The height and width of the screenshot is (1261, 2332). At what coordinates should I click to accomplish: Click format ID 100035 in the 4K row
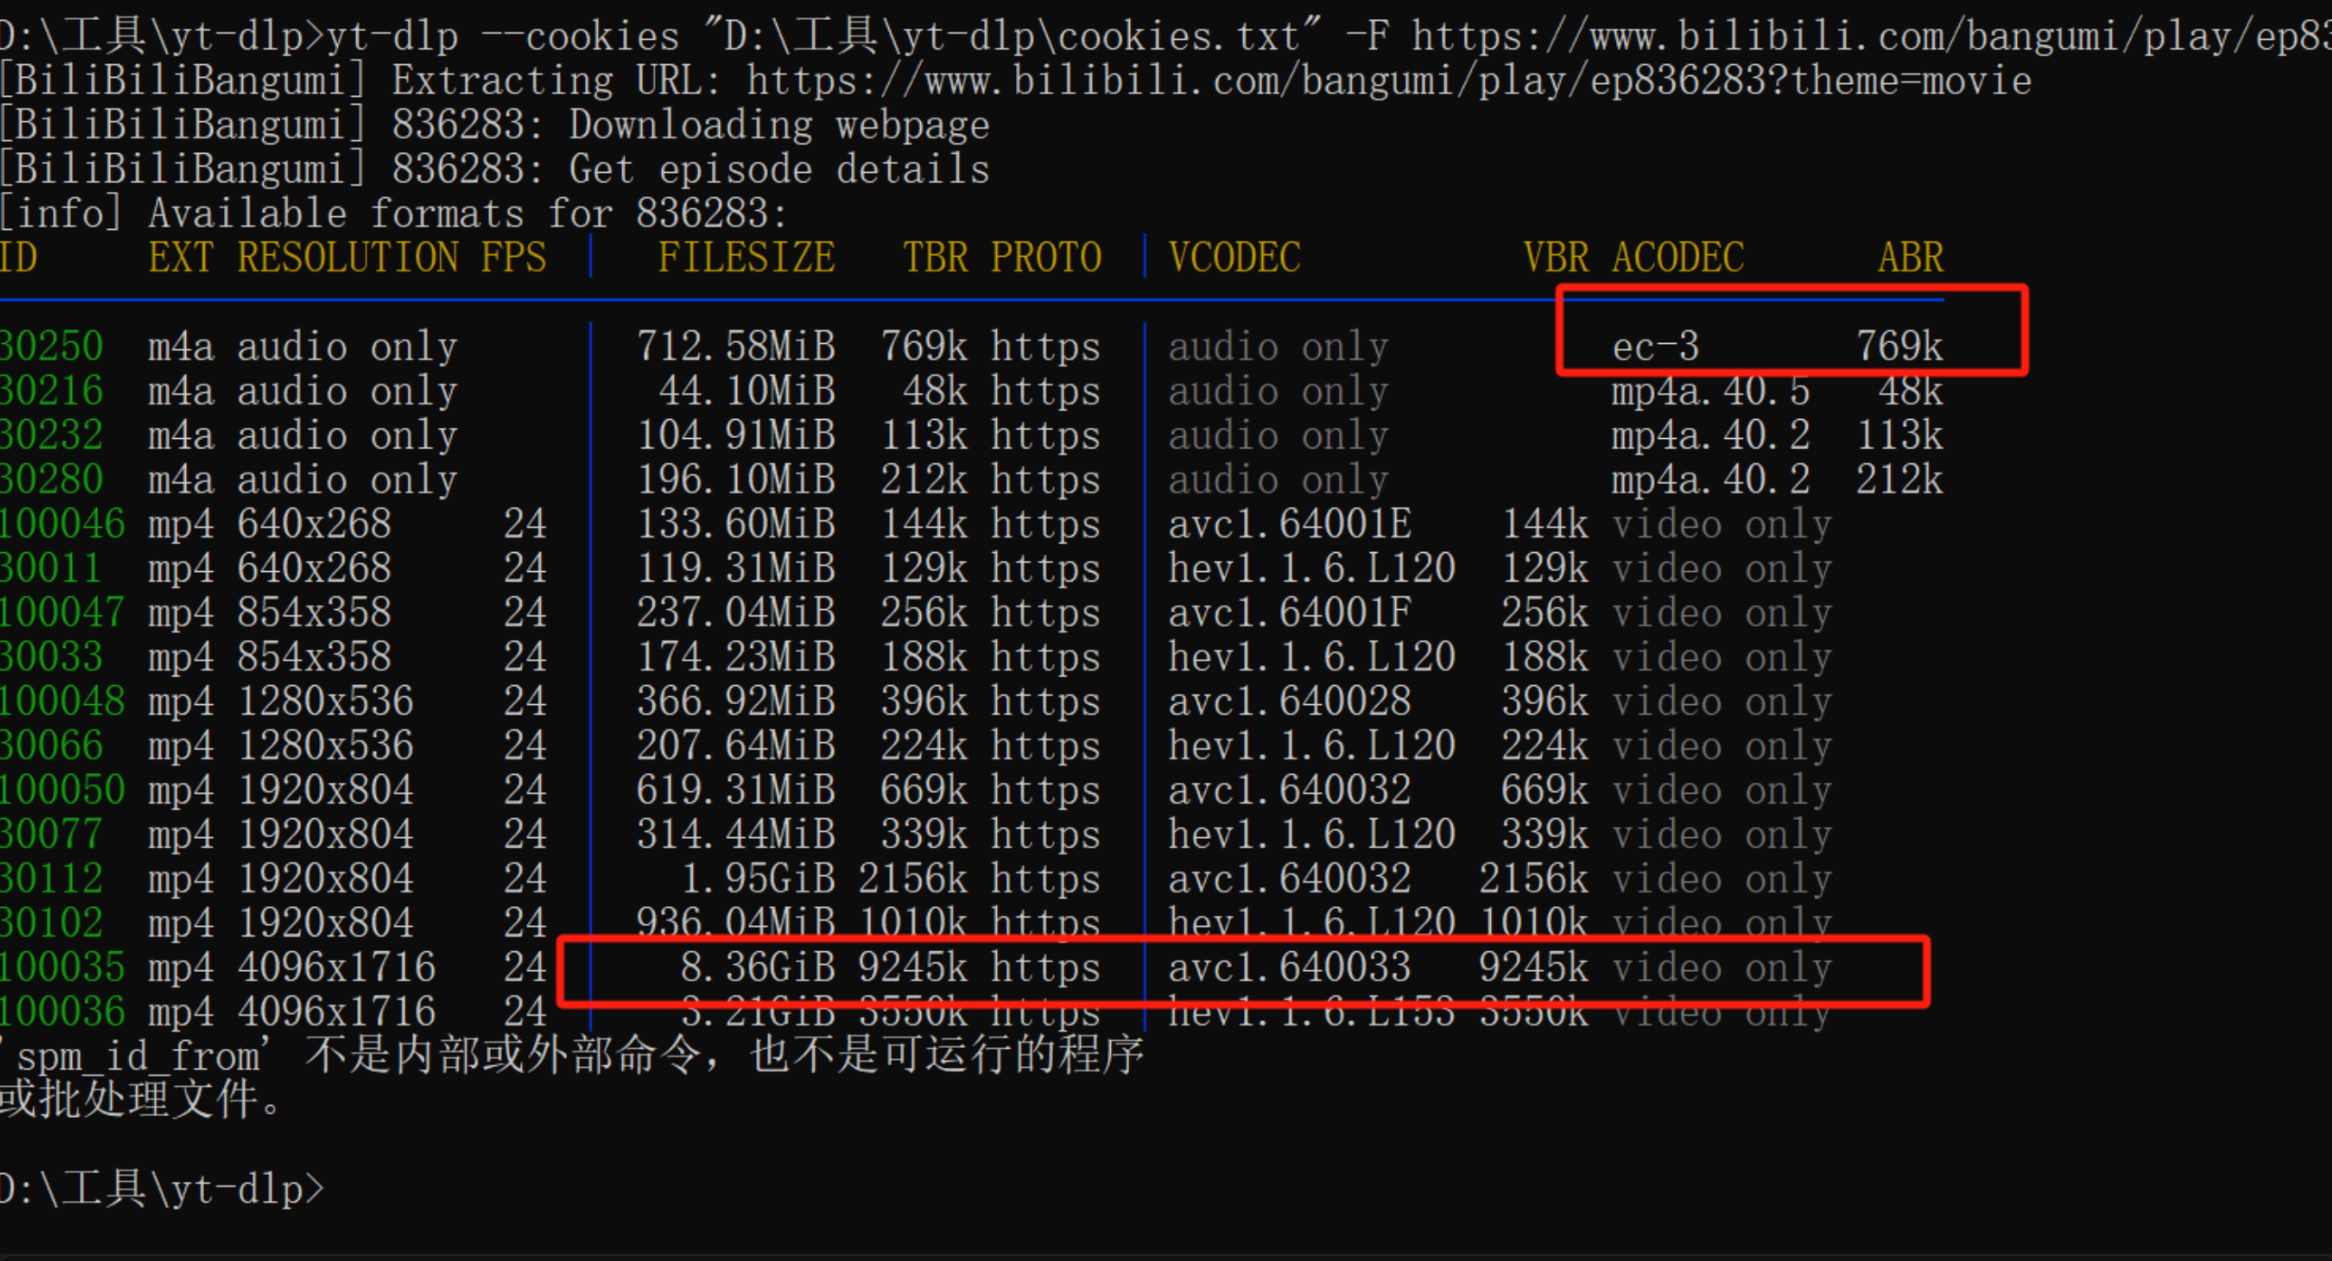point(62,968)
